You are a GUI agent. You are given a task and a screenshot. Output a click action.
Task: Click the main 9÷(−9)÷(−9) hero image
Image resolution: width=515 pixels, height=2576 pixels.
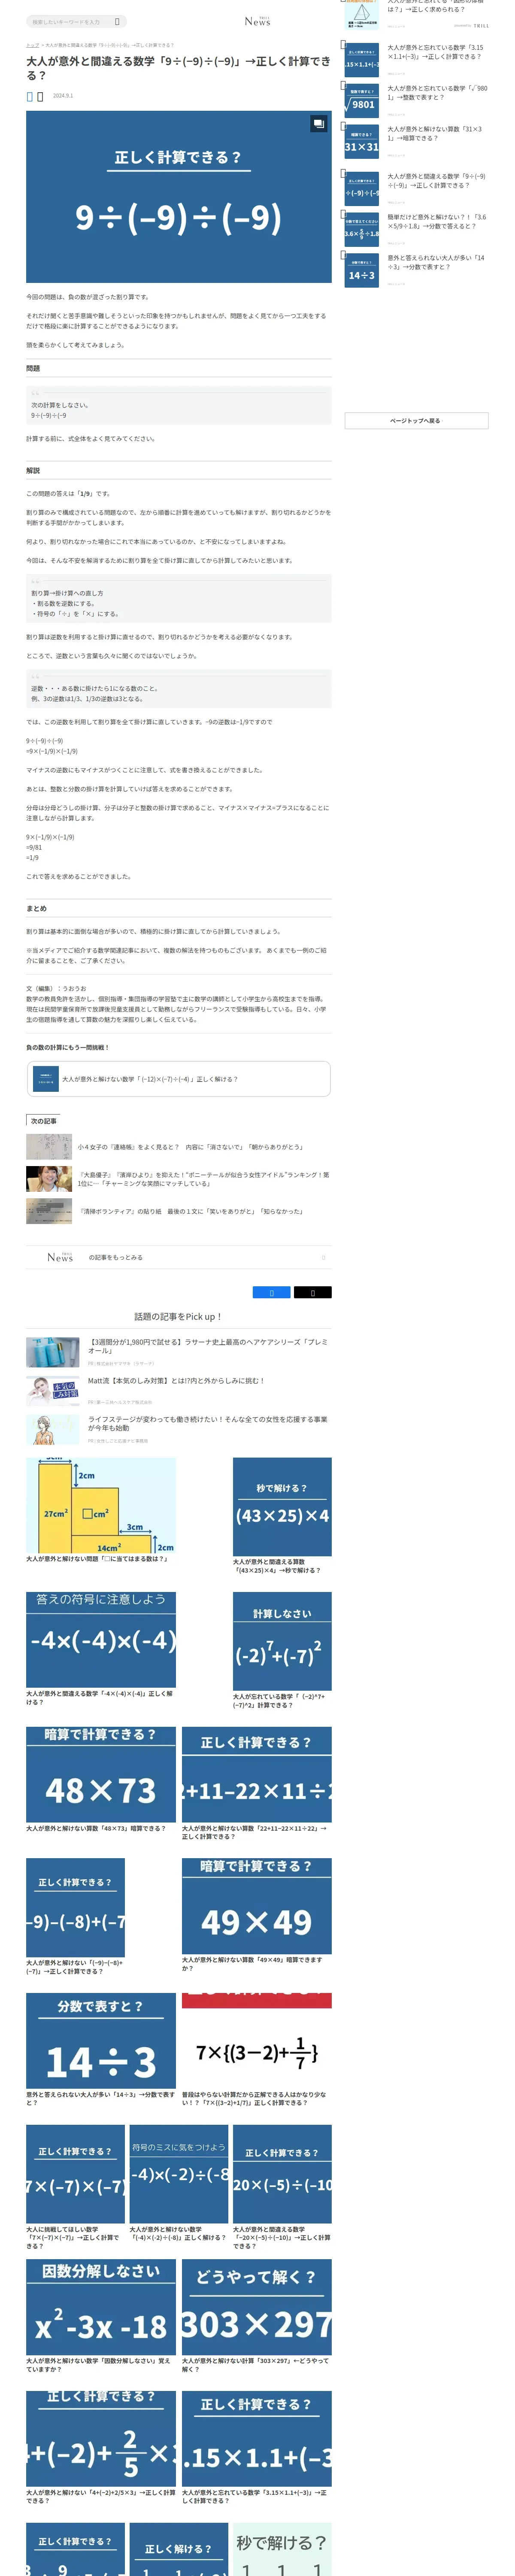pyautogui.click(x=178, y=197)
